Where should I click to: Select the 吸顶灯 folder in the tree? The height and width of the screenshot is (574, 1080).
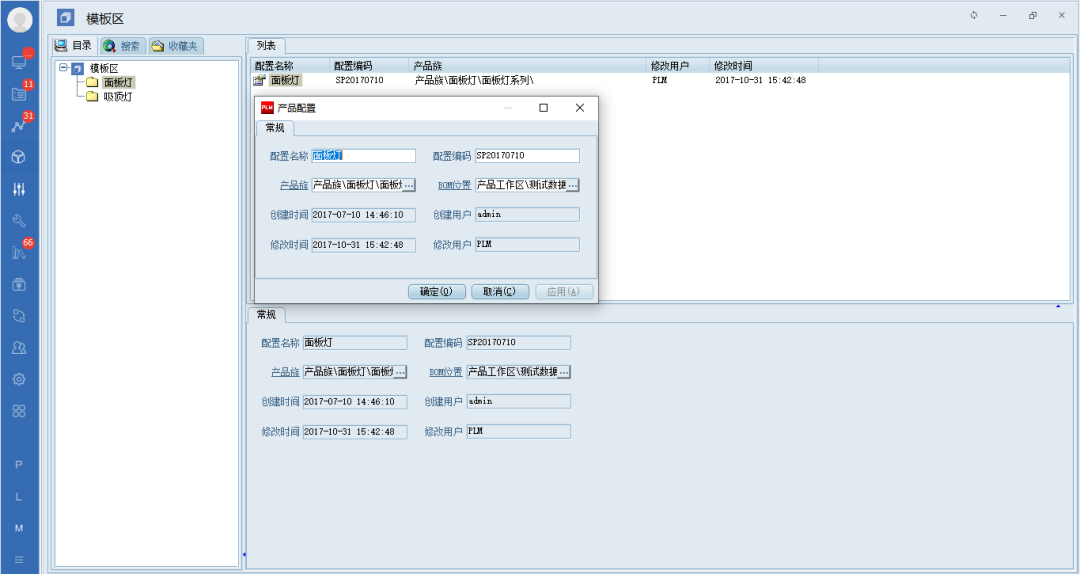(117, 97)
